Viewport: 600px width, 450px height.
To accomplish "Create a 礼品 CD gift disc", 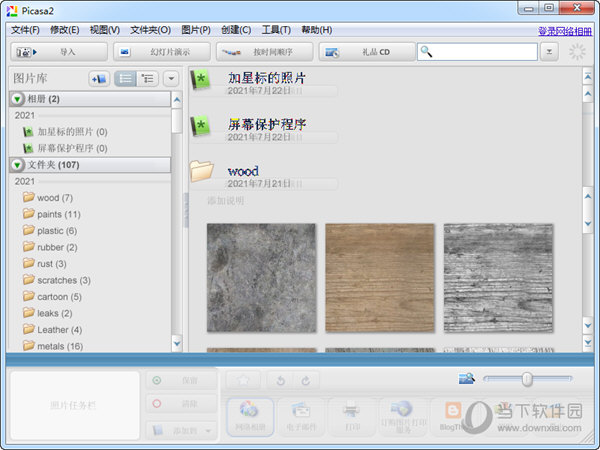I will (365, 51).
